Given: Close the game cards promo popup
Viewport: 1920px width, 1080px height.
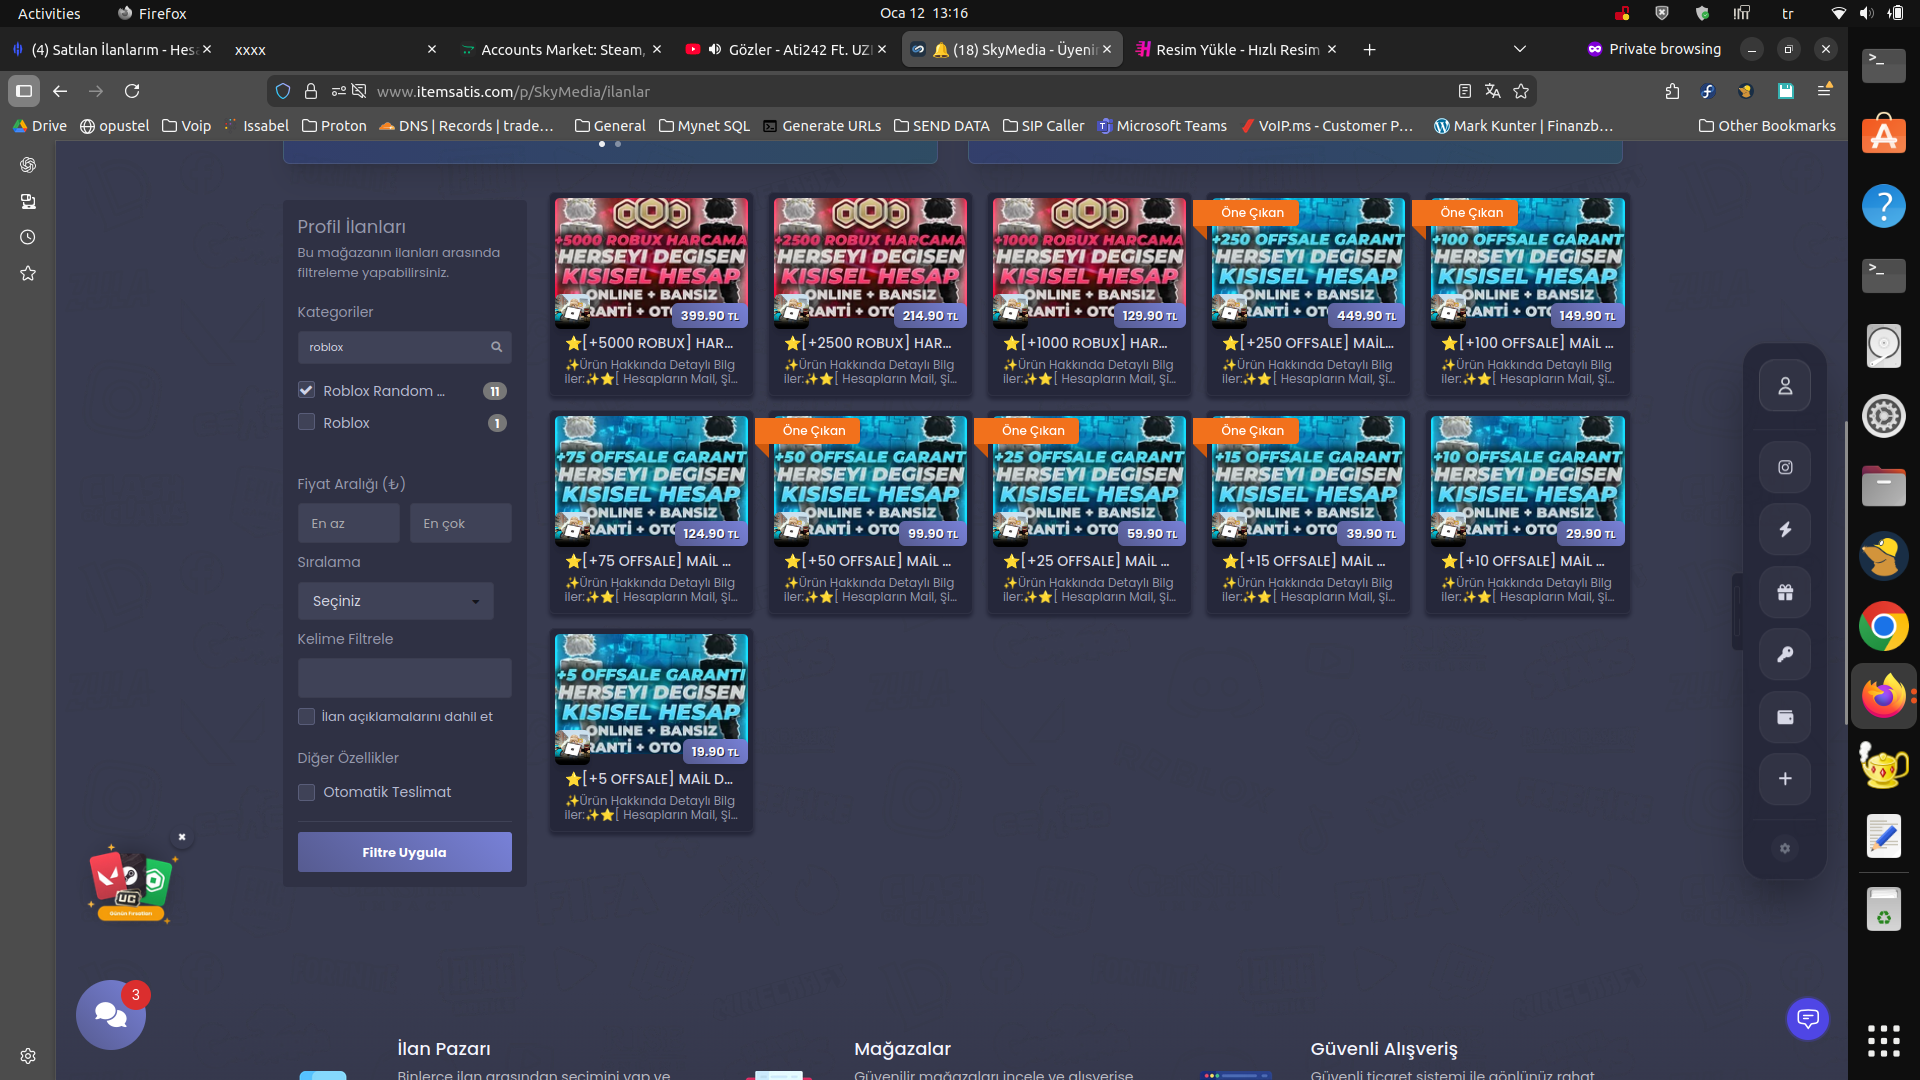Looking at the screenshot, I should [182, 837].
